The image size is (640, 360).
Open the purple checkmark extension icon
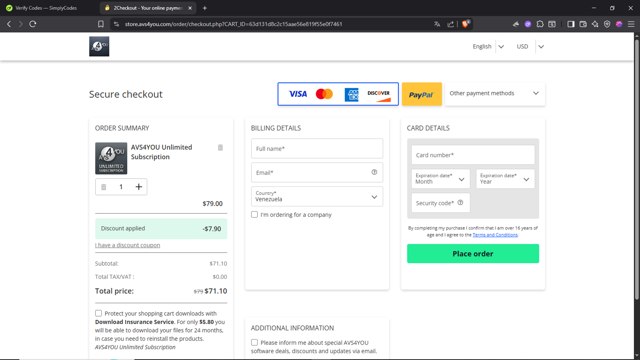pyautogui.click(x=528, y=24)
